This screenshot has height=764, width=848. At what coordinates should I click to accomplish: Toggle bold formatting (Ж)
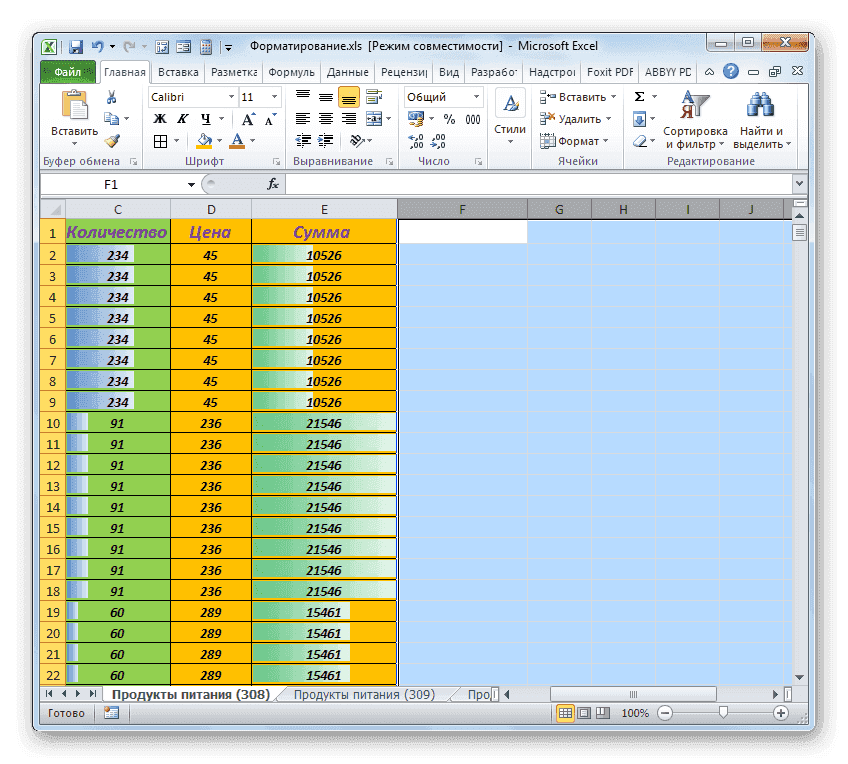coord(158,117)
